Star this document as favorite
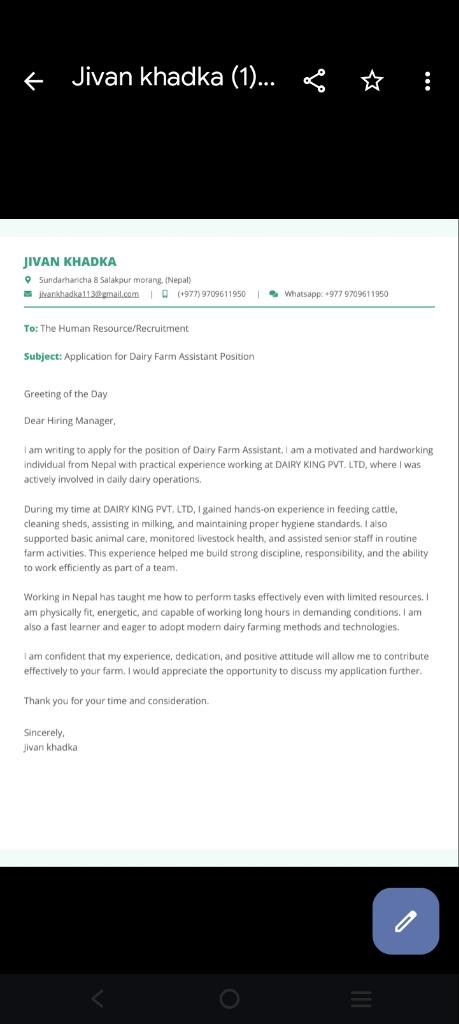The height and width of the screenshot is (1024, 459). tap(372, 81)
